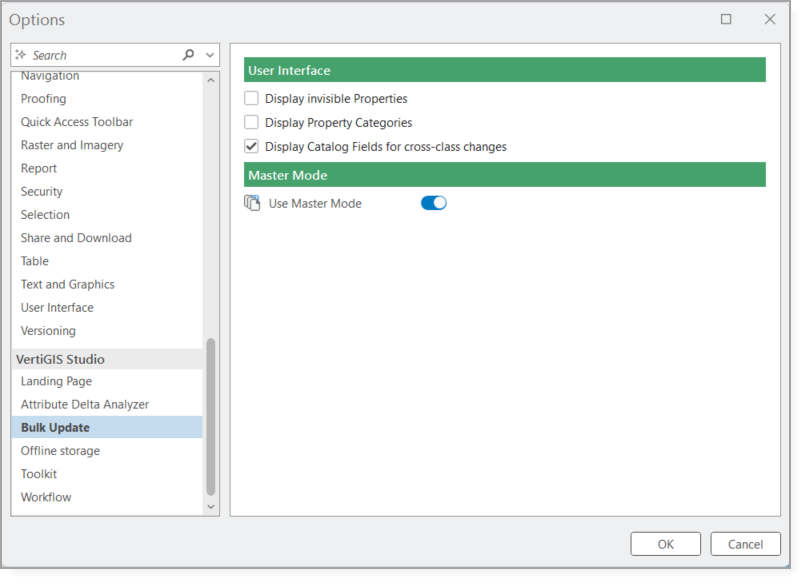Click into the Search input field
Viewport: 806px width, 584px height.
tap(100, 55)
